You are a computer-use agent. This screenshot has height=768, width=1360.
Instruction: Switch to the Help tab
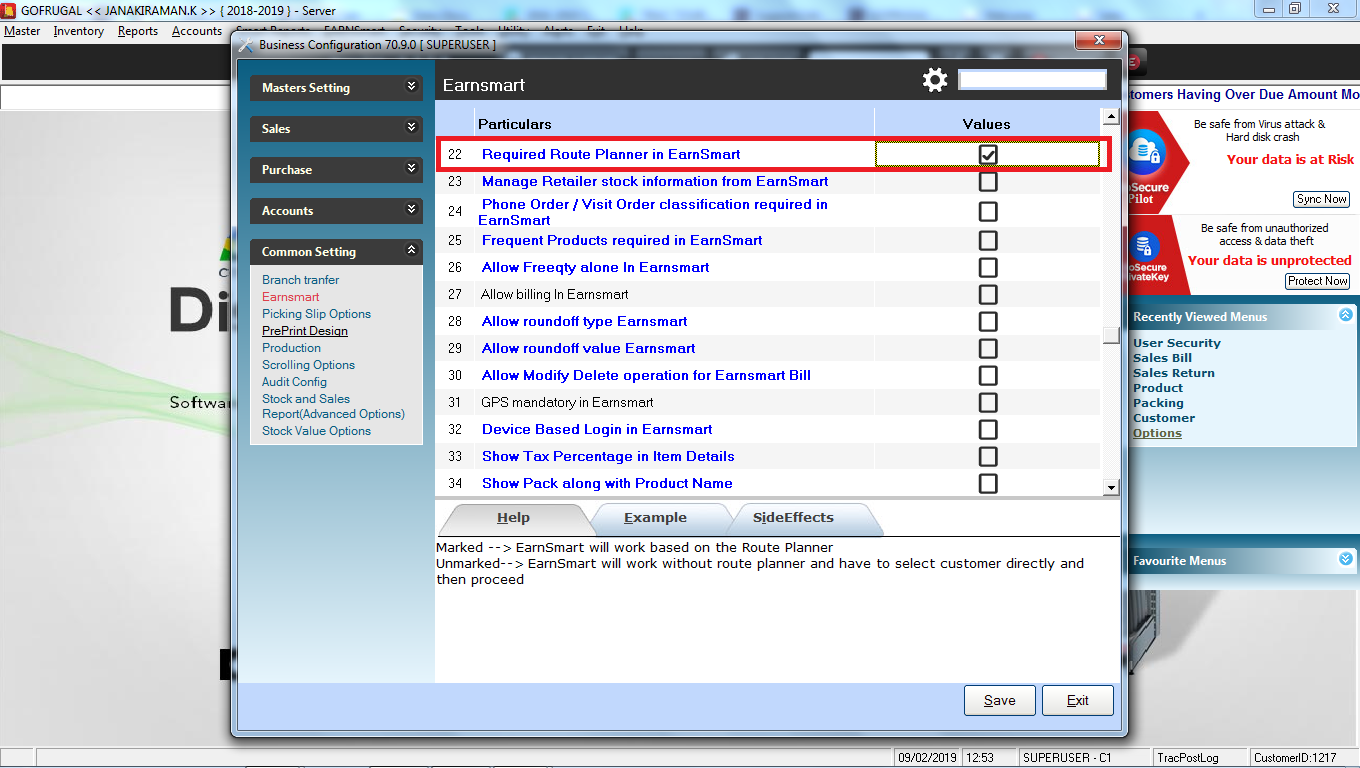514,518
